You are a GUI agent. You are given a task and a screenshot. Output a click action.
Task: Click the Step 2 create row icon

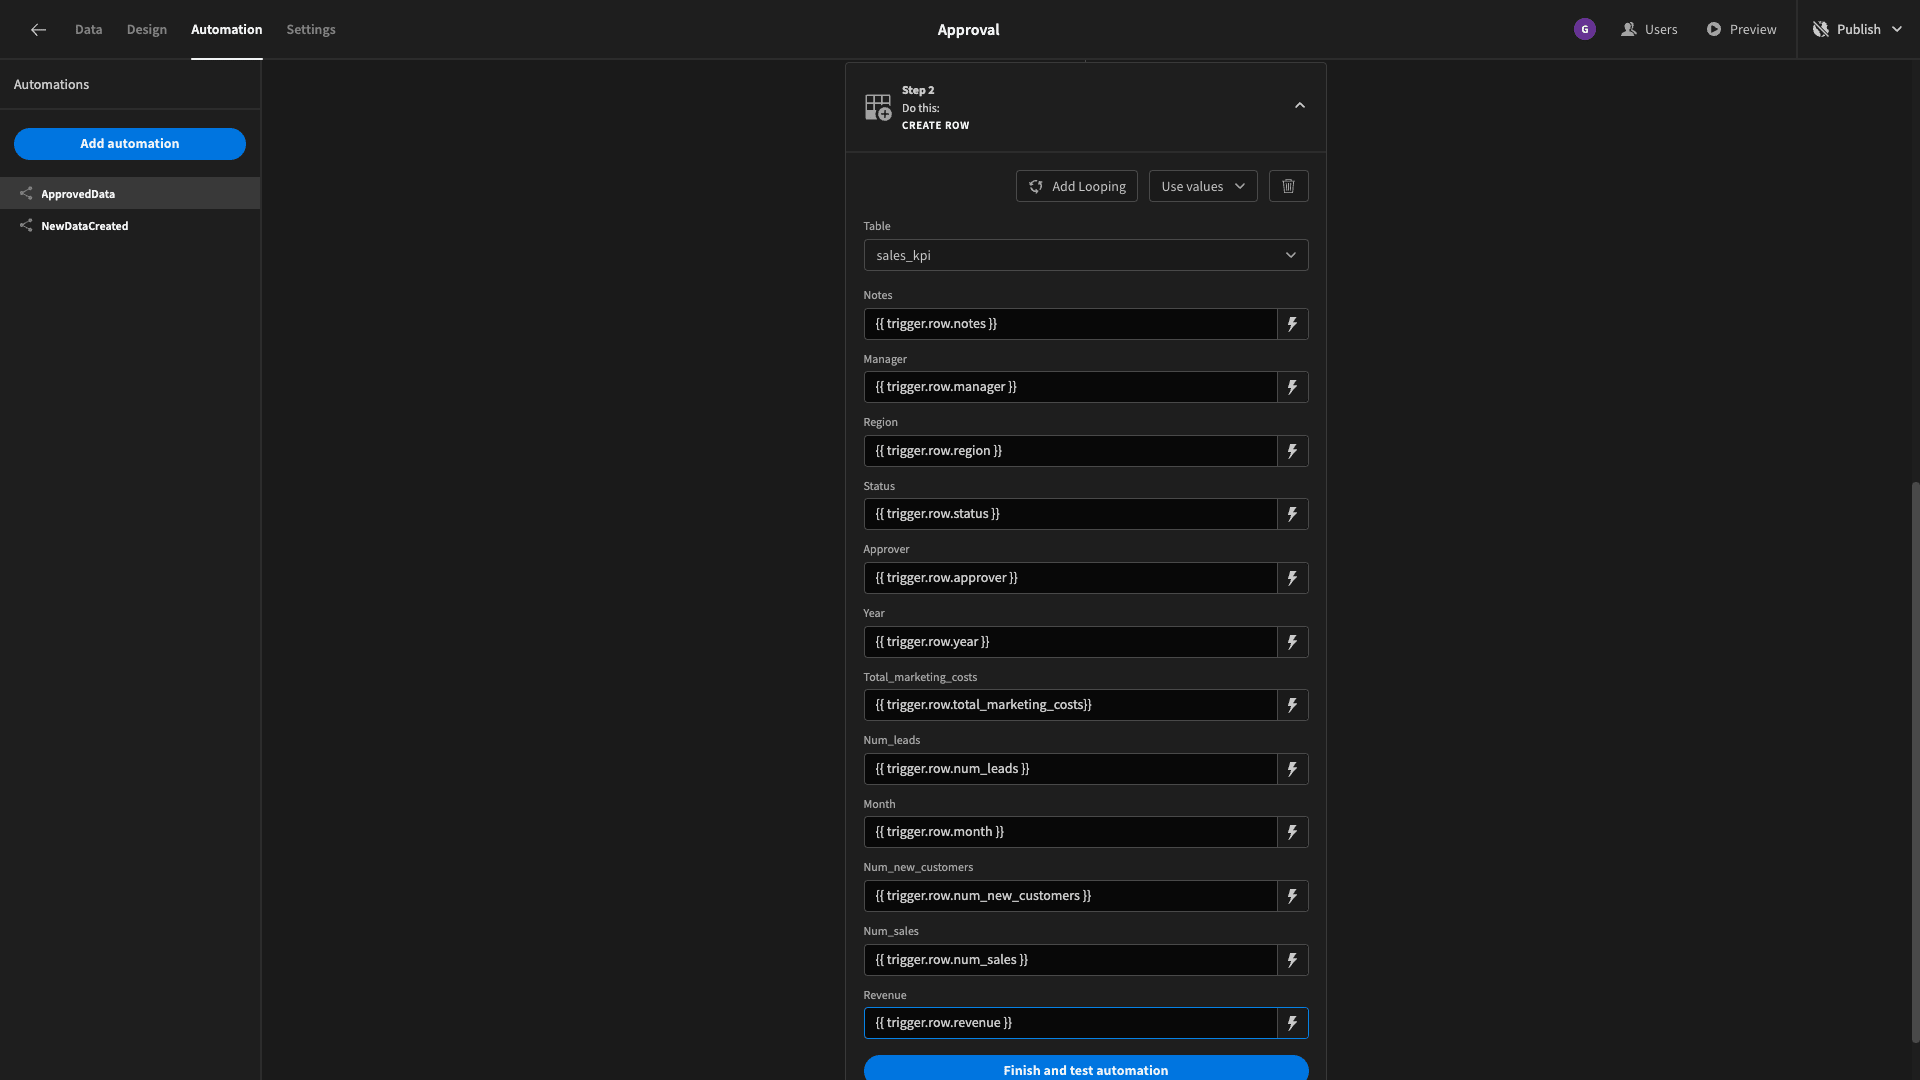click(x=878, y=107)
